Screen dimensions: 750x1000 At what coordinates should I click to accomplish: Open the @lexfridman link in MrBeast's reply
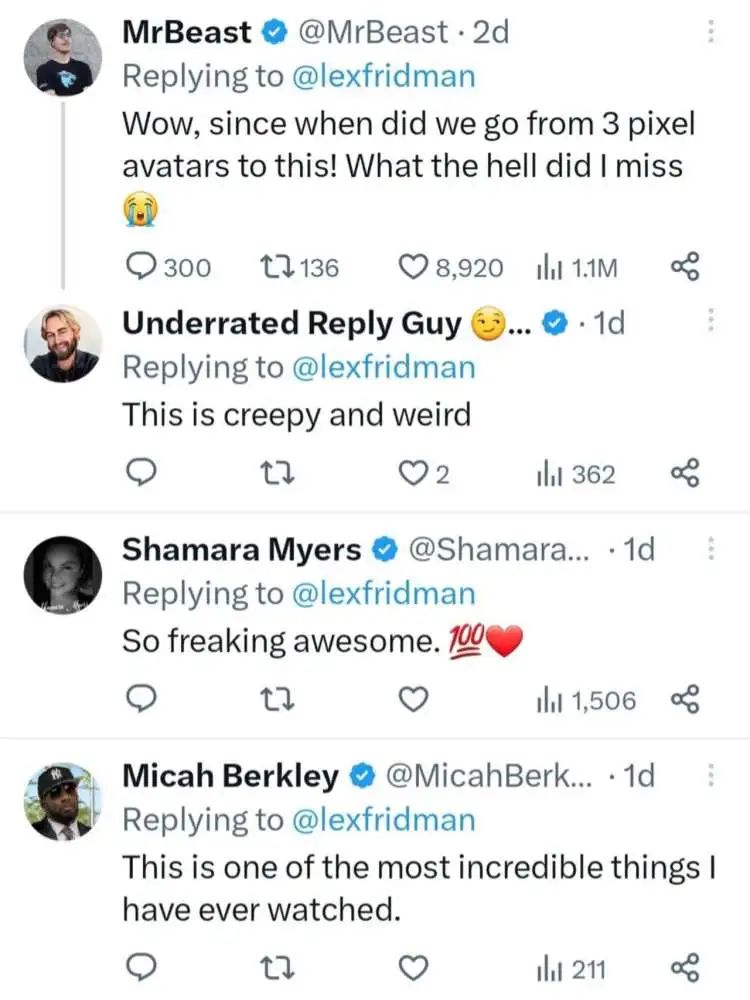(383, 76)
